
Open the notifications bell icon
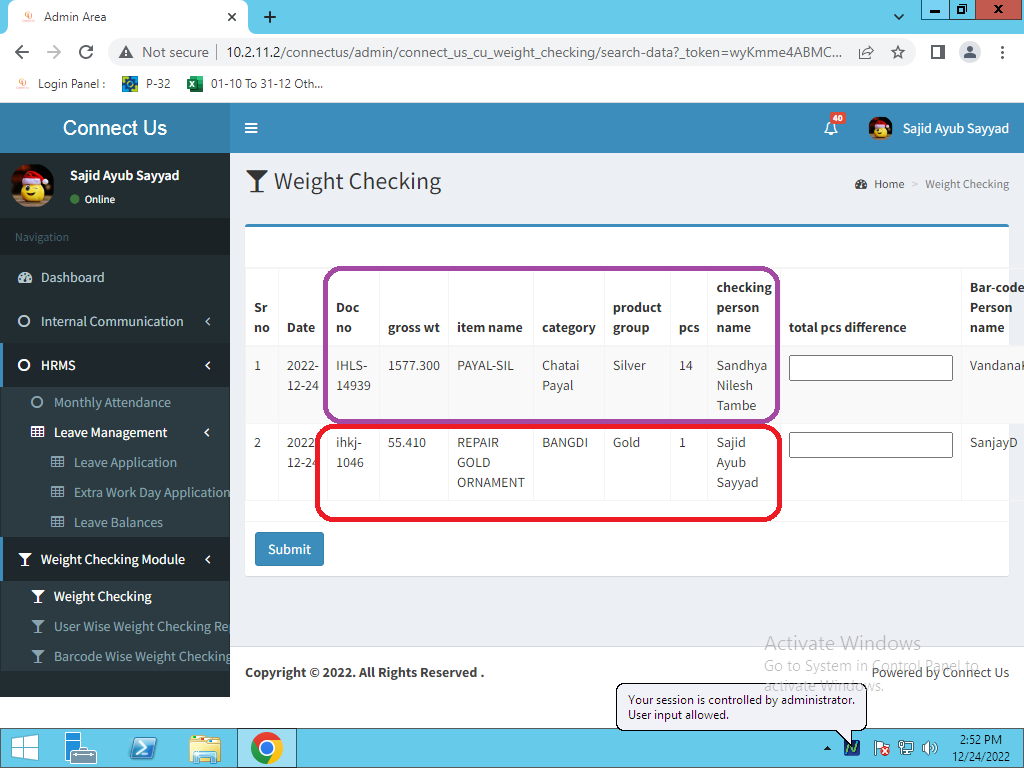(x=831, y=128)
